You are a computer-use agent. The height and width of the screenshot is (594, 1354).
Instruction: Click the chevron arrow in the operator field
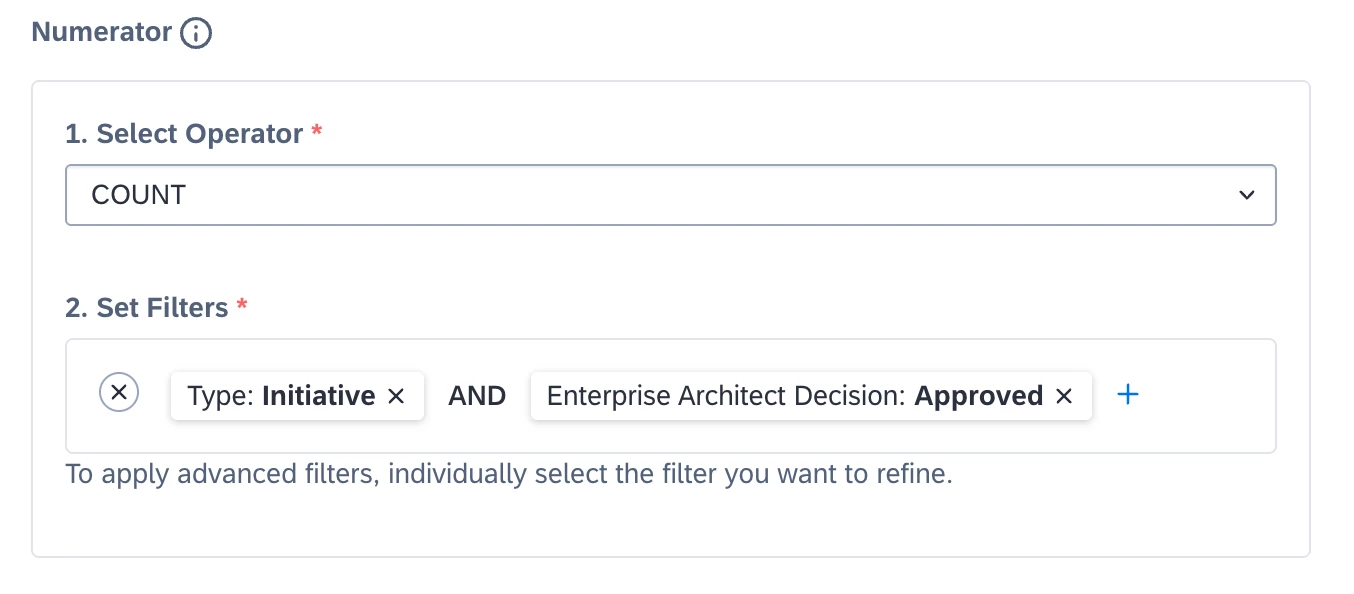[x=1246, y=195]
